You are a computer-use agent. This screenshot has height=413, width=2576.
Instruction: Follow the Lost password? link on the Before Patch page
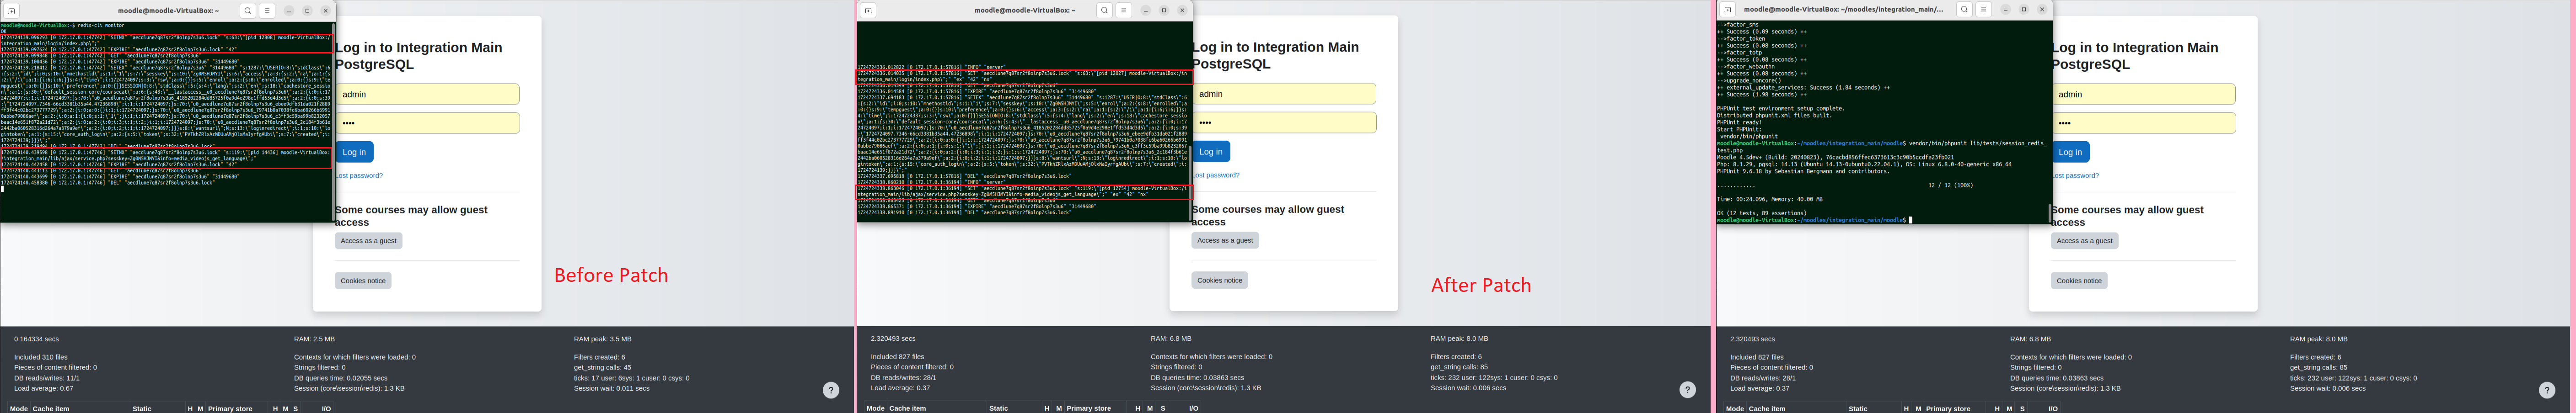pos(359,176)
